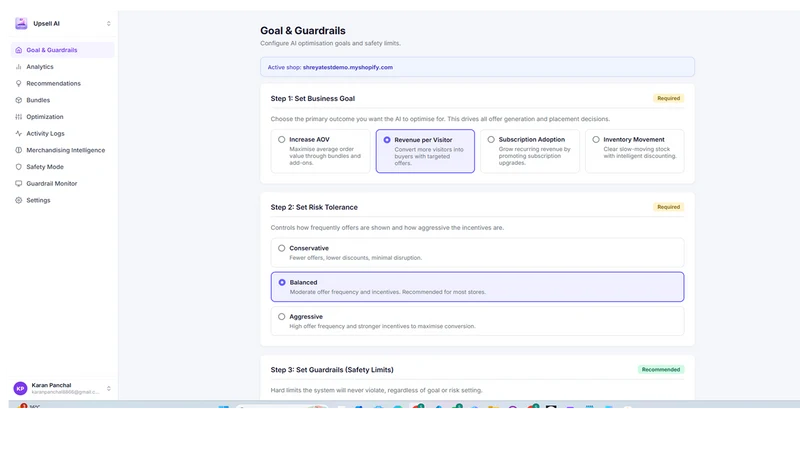Screen dimensions: 800x450
Task: Click the Upsell AI logo icon
Action: click(x=21, y=23)
